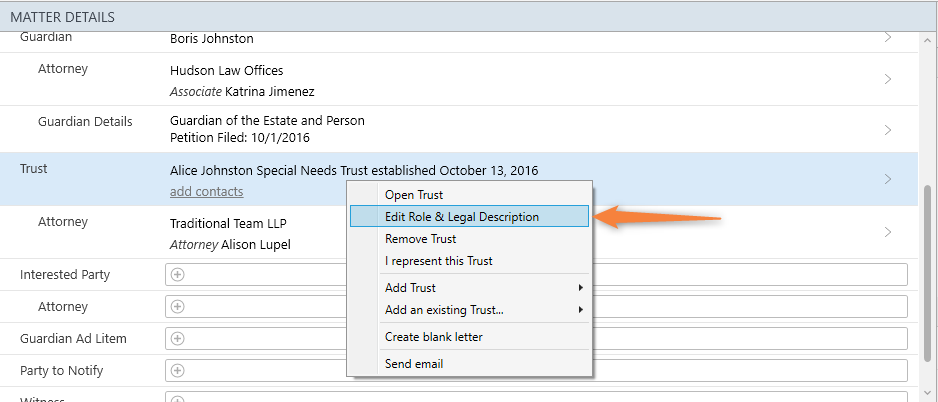938x402 pixels.
Task: Open Guardian row chevron for Boris Johnston
Action: coord(888,37)
